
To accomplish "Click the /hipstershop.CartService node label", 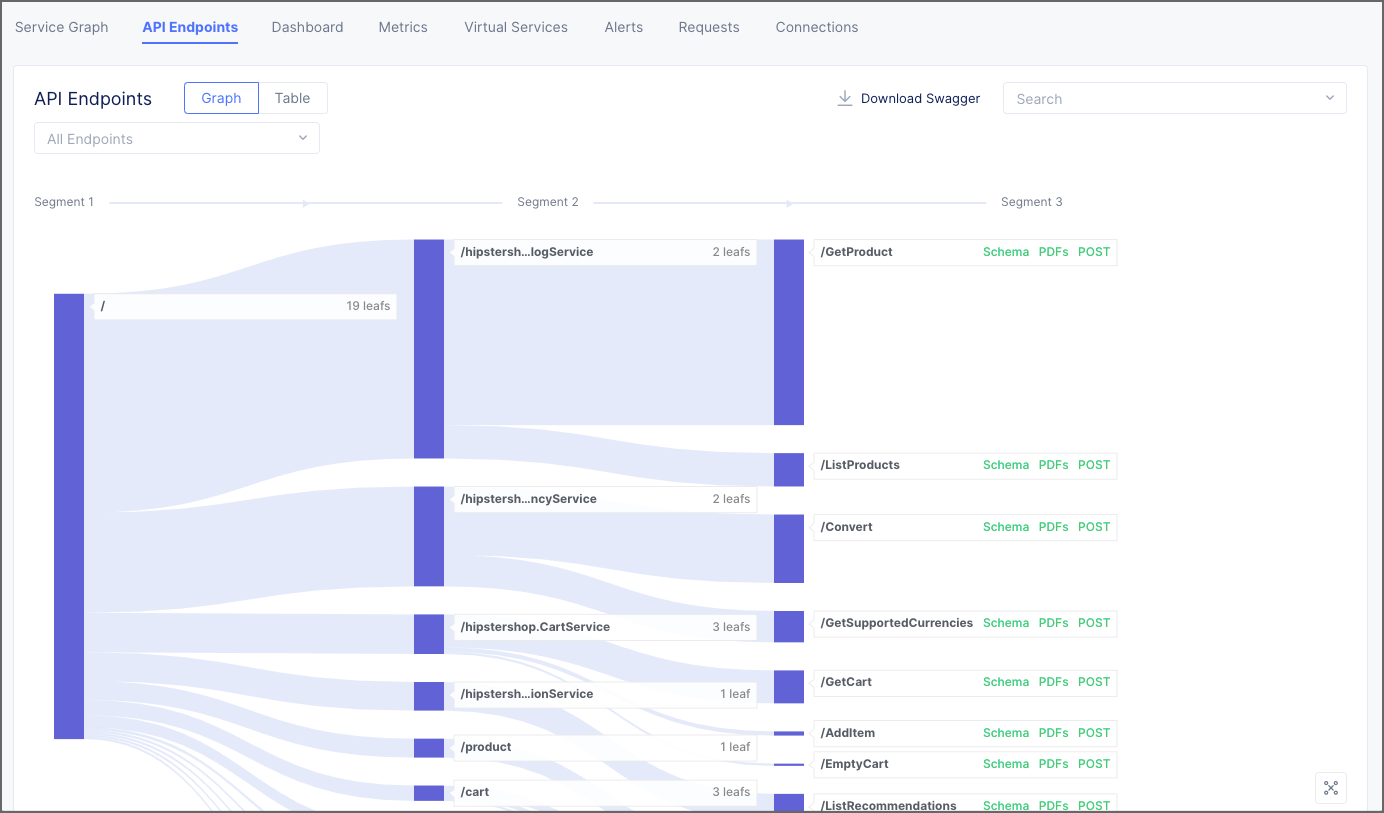I will click(x=535, y=627).
